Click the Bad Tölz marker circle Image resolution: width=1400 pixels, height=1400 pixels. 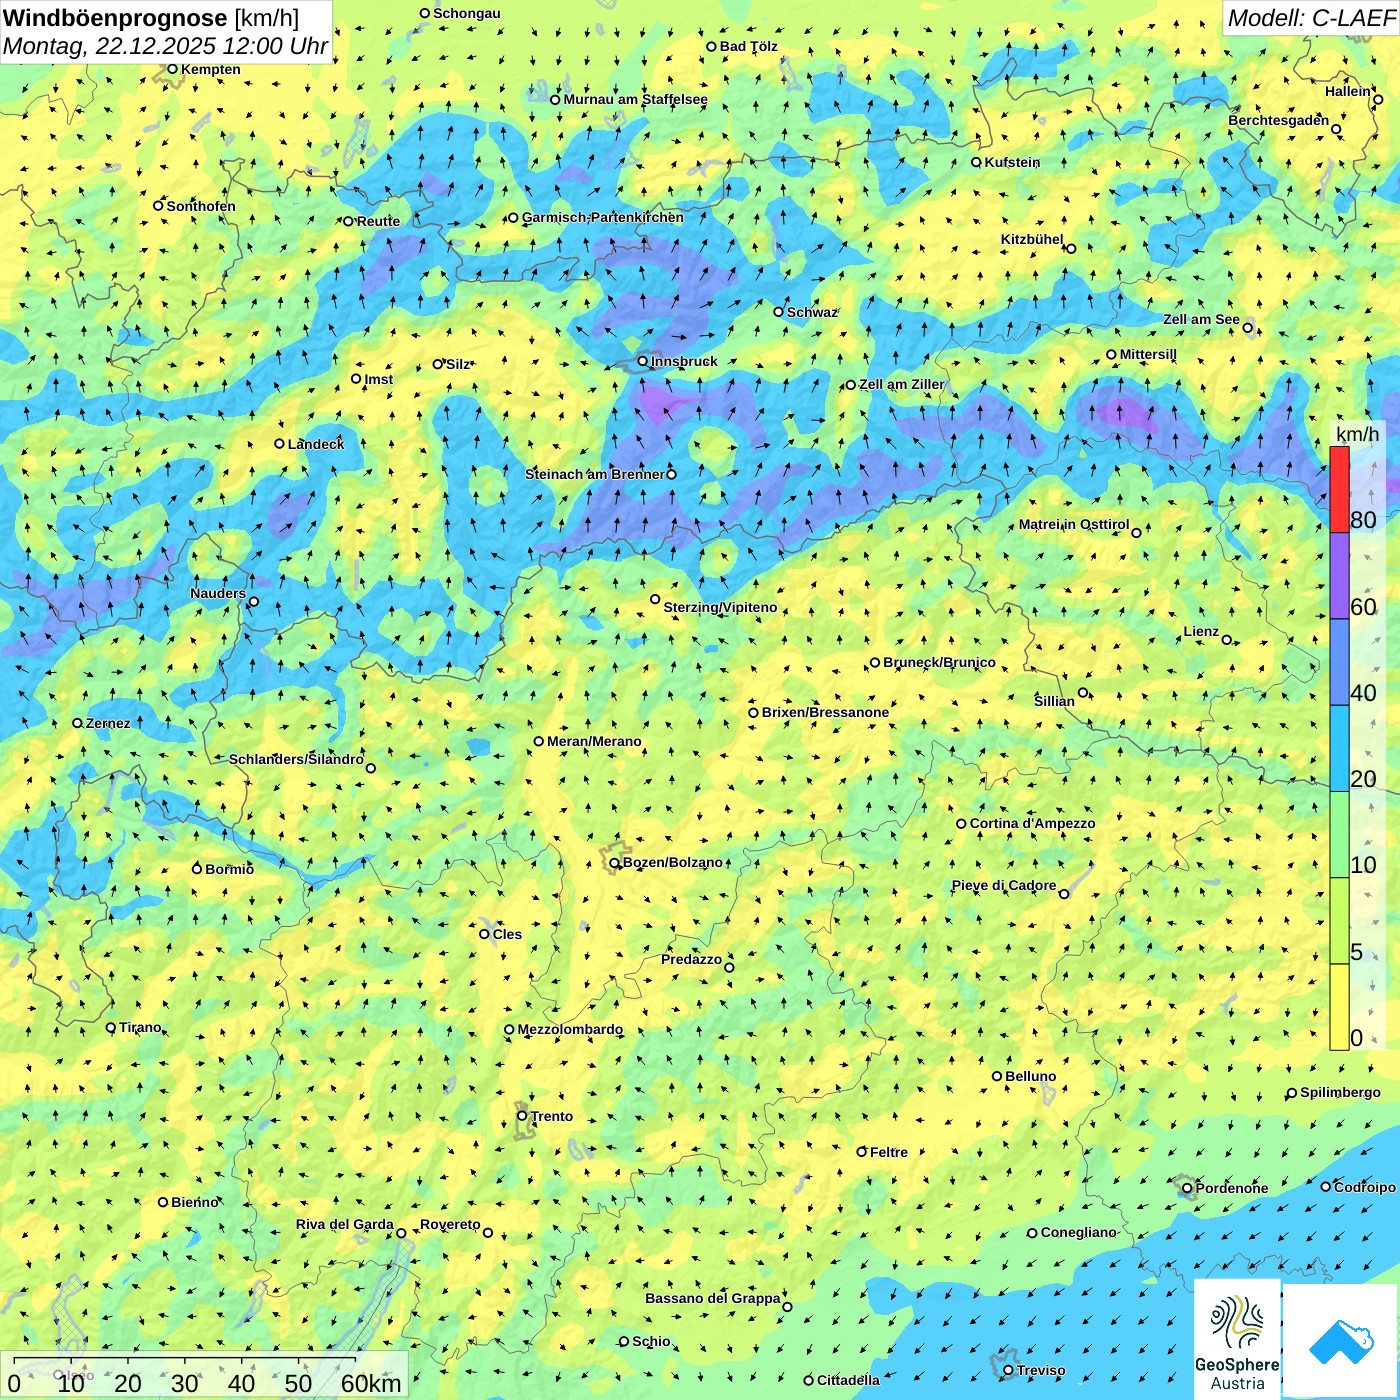click(x=711, y=46)
